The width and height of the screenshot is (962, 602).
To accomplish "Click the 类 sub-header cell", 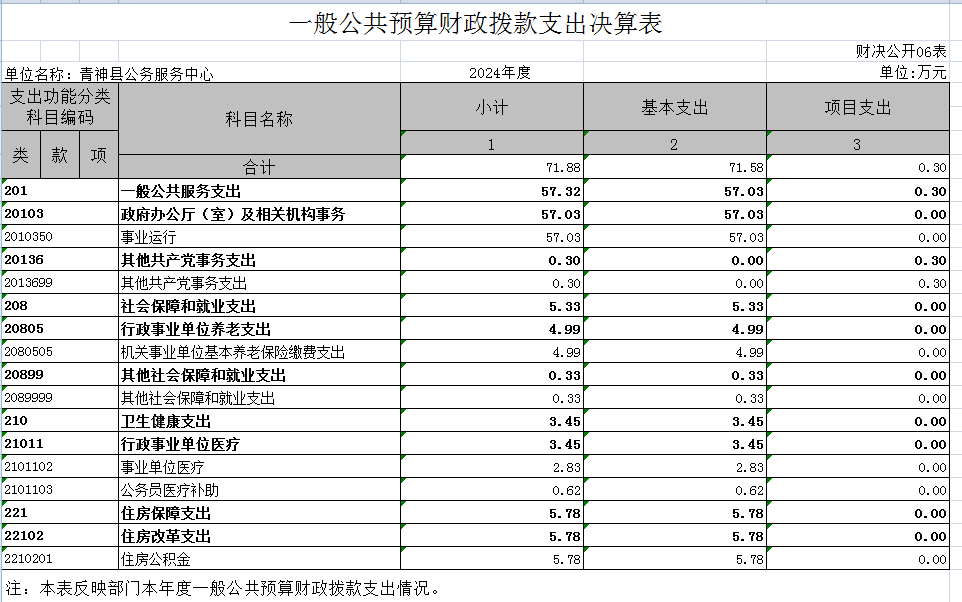I will (21, 155).
